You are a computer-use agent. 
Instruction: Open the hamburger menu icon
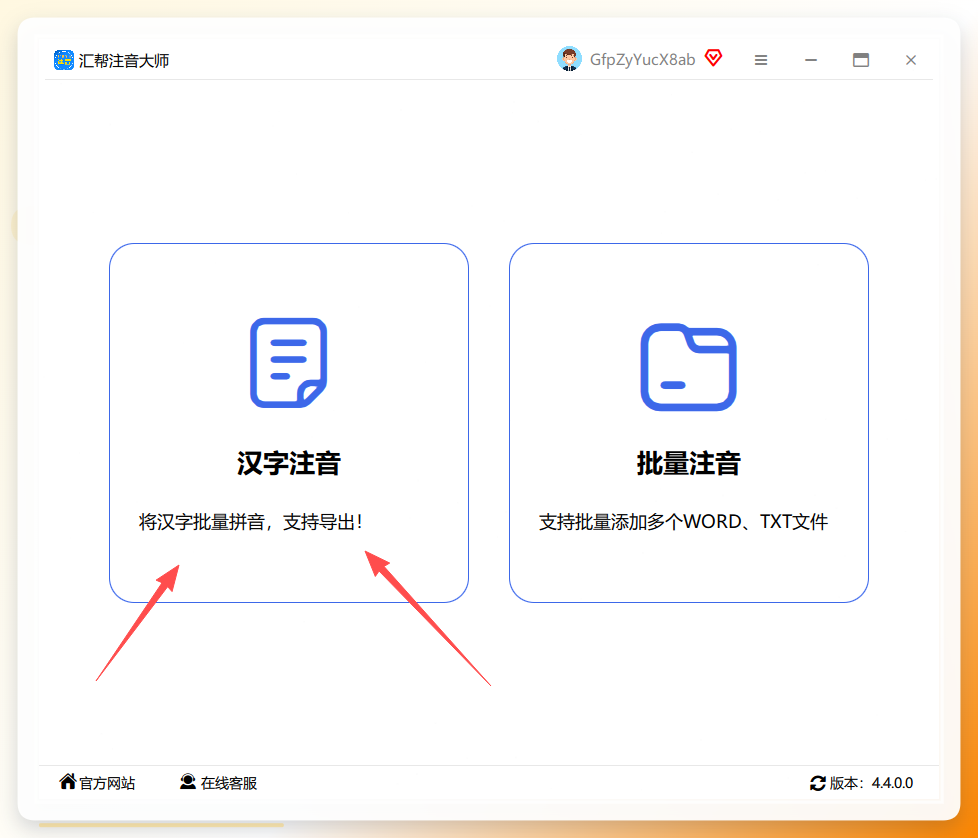[761, 60]
